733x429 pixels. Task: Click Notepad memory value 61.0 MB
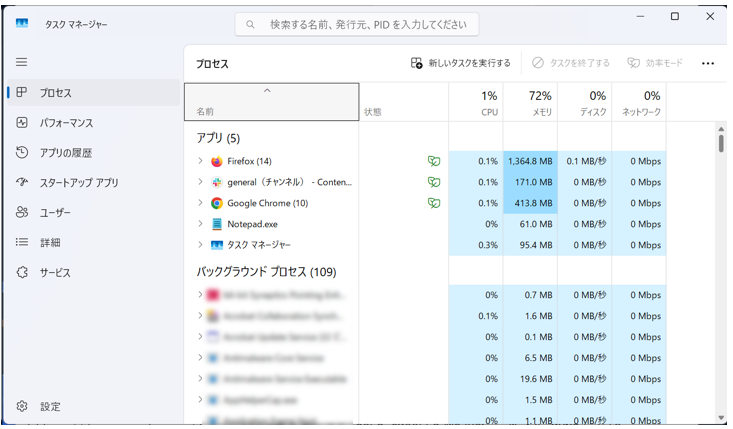536,224
